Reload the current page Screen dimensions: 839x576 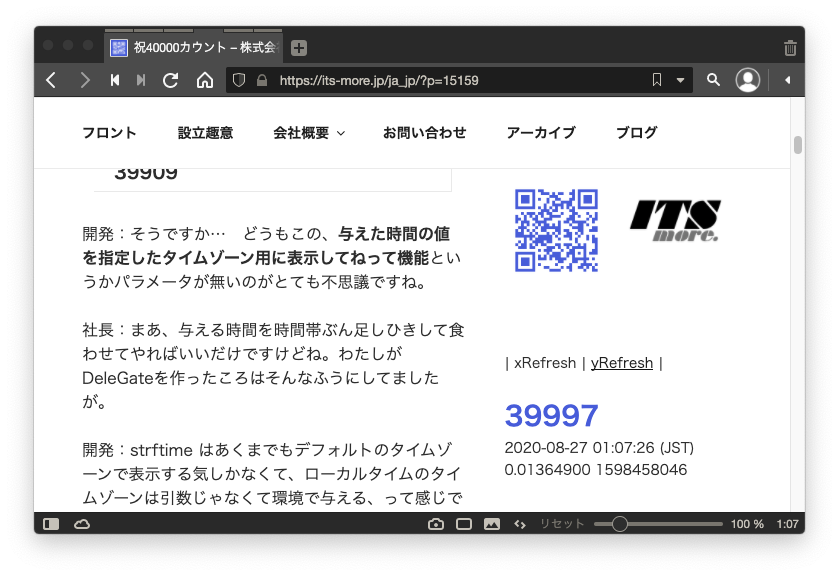[x=171, y=80]
